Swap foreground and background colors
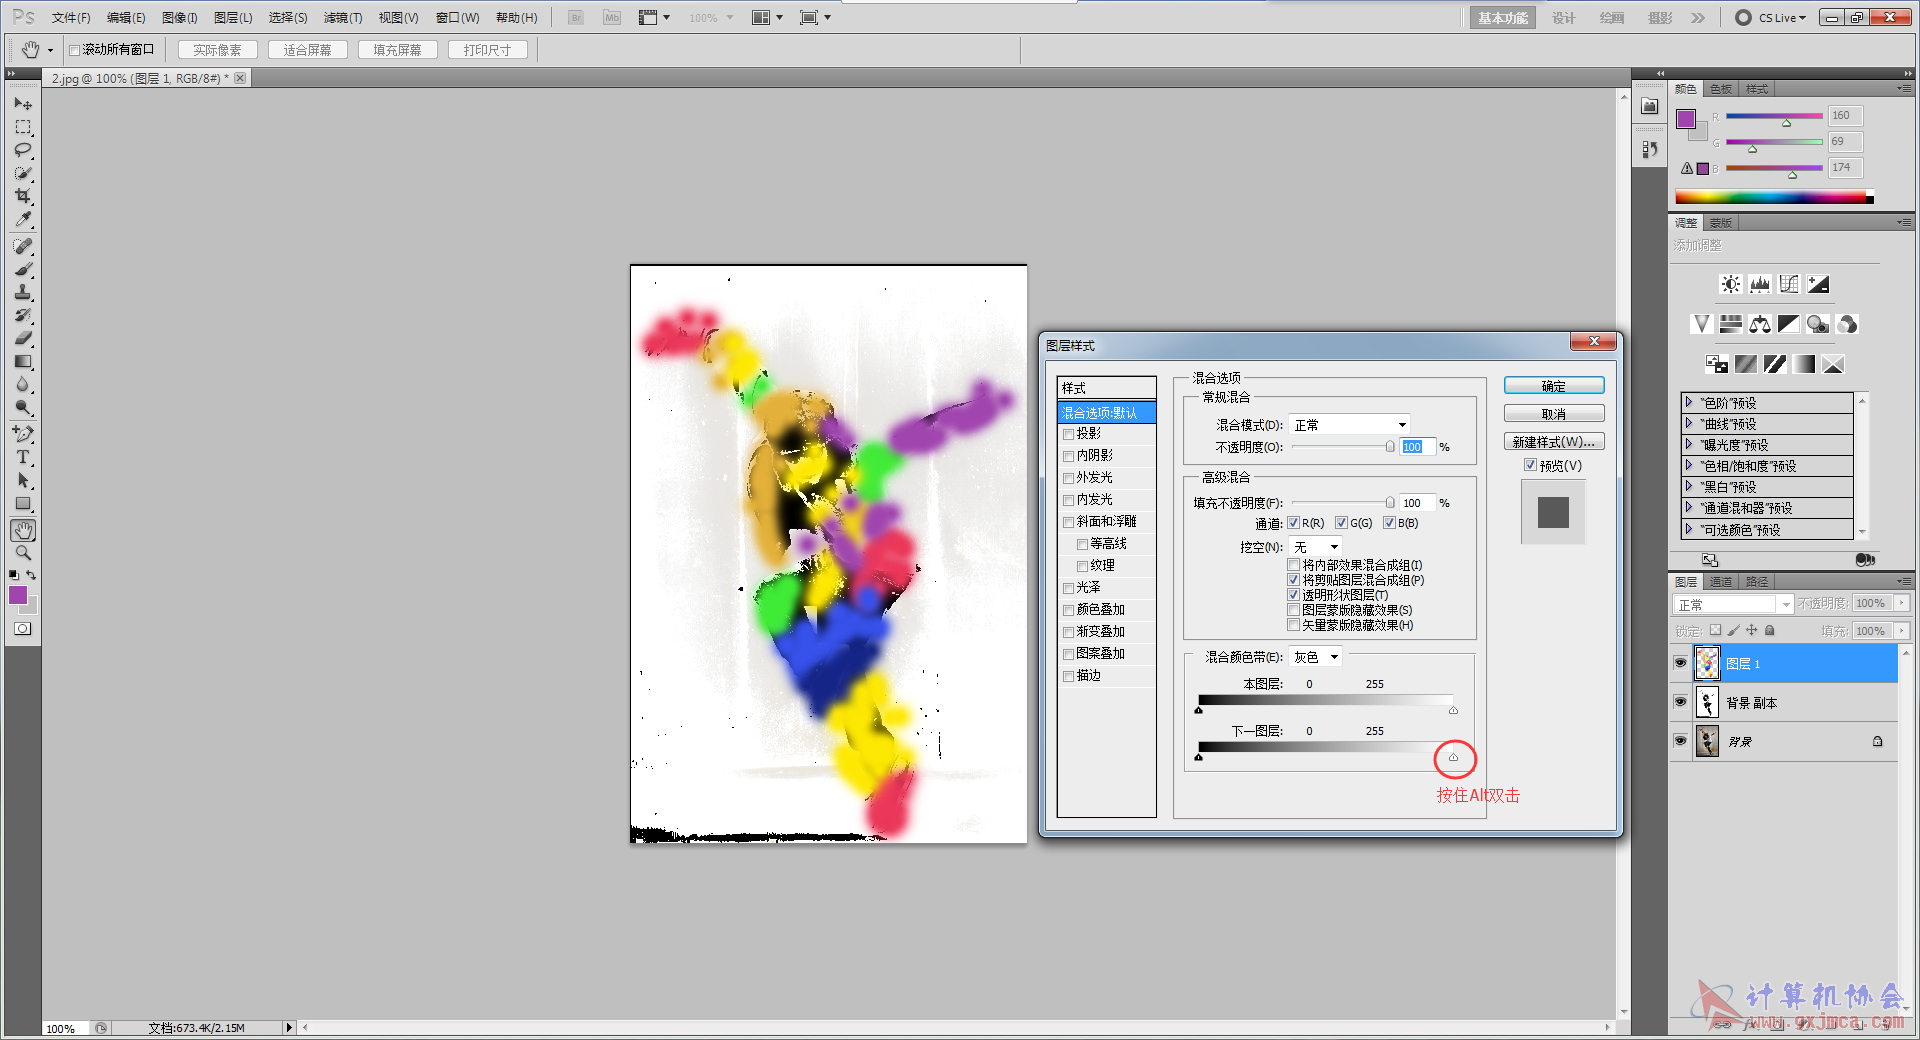This screenshot has height=1040, width=1920. point(32,575)
